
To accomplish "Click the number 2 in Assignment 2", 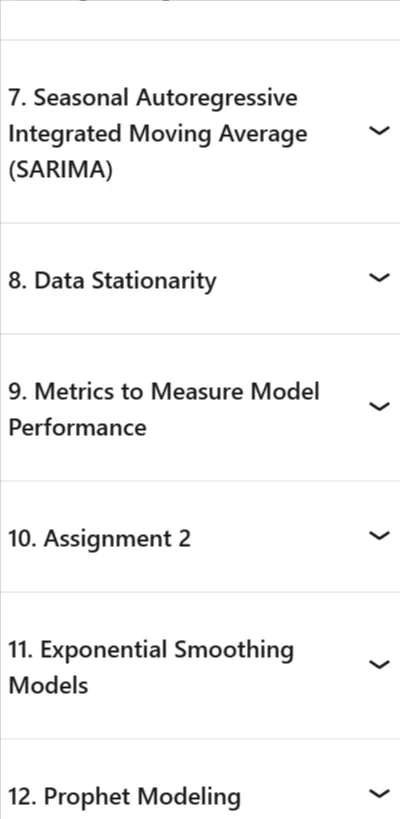I will click(x=184, y=538).
